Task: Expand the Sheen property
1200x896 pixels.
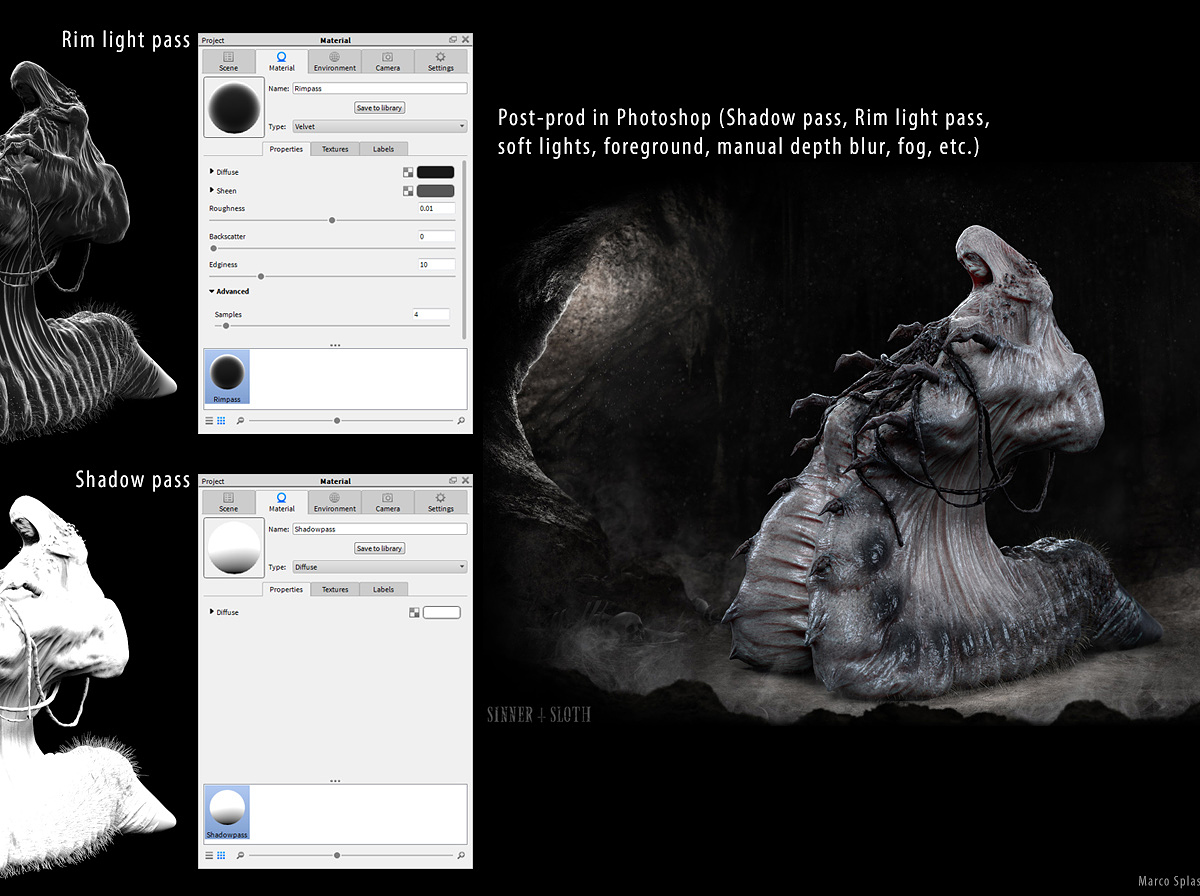Action: coord(212,190)
